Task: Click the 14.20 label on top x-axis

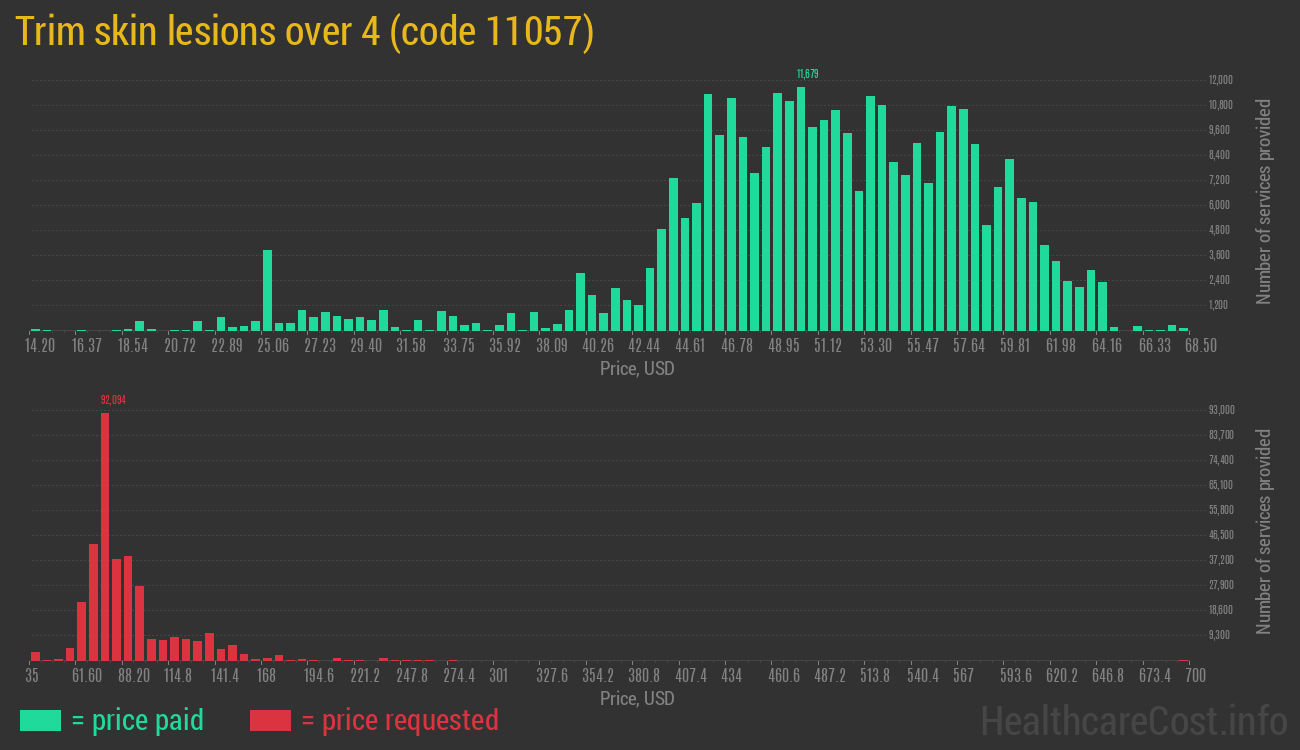Action: 40,346
